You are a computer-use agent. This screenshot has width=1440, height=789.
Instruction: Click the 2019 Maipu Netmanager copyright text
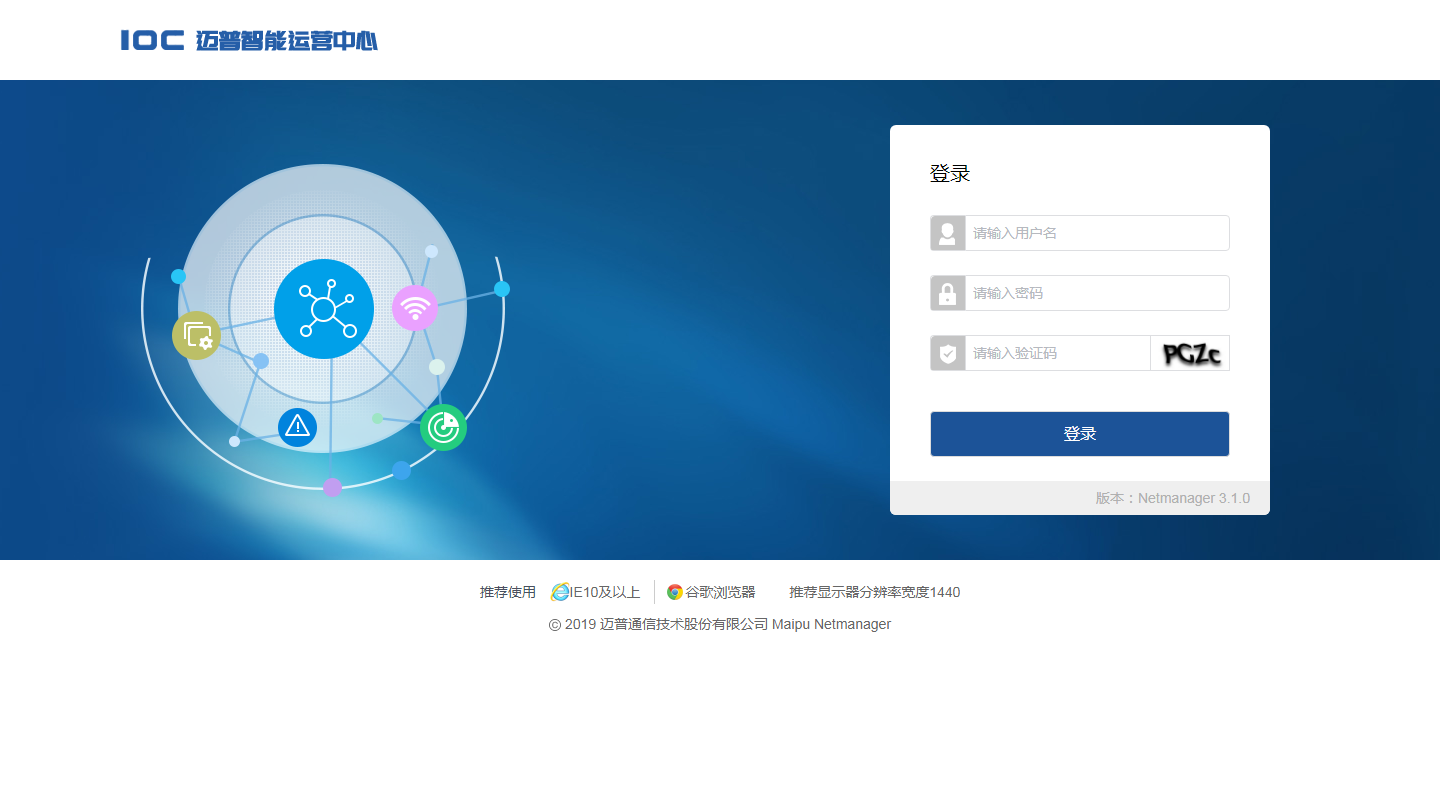click(x=720, y=624)
